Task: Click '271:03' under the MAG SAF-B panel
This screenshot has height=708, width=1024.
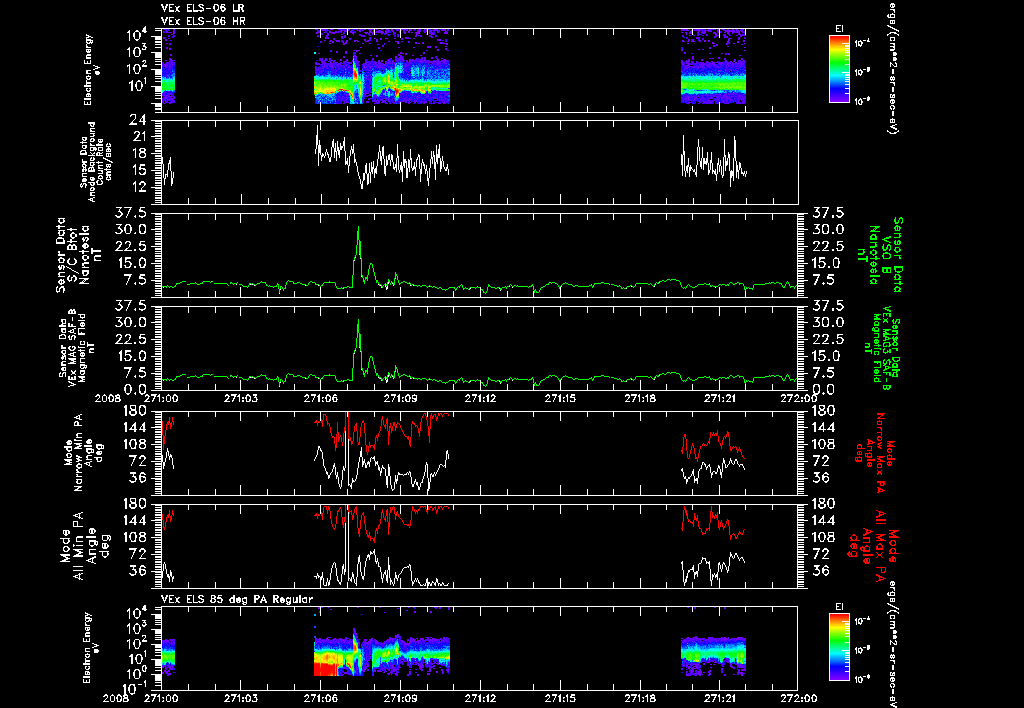Action: point(241,398)
